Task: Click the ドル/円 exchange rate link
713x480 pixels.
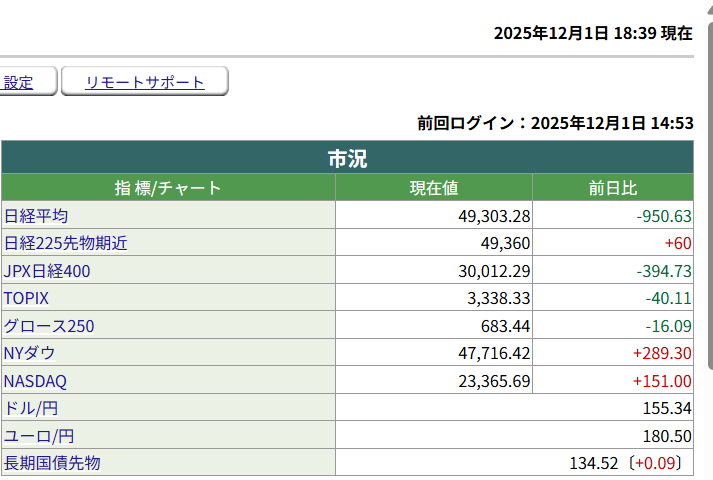Action: (x=29, y=408)
